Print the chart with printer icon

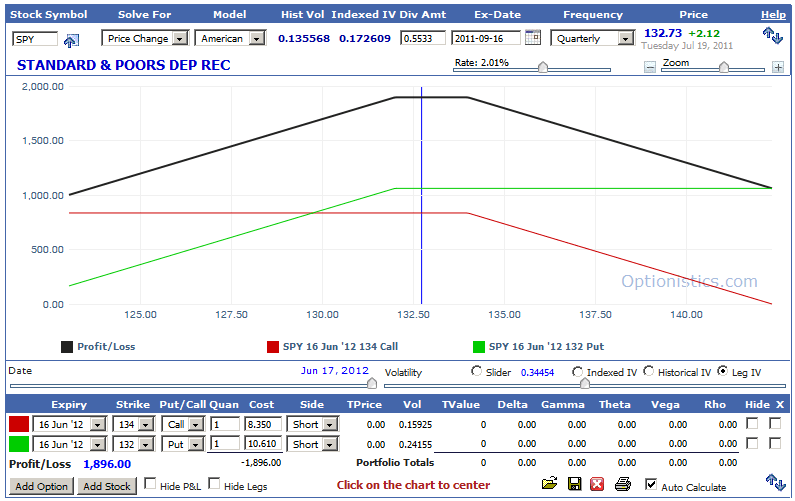click(623, 484)
